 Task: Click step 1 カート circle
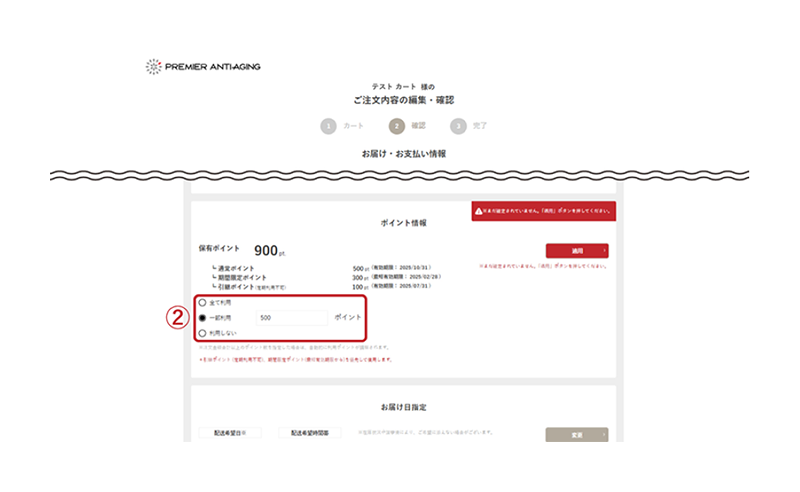click(x=329, y=126)
